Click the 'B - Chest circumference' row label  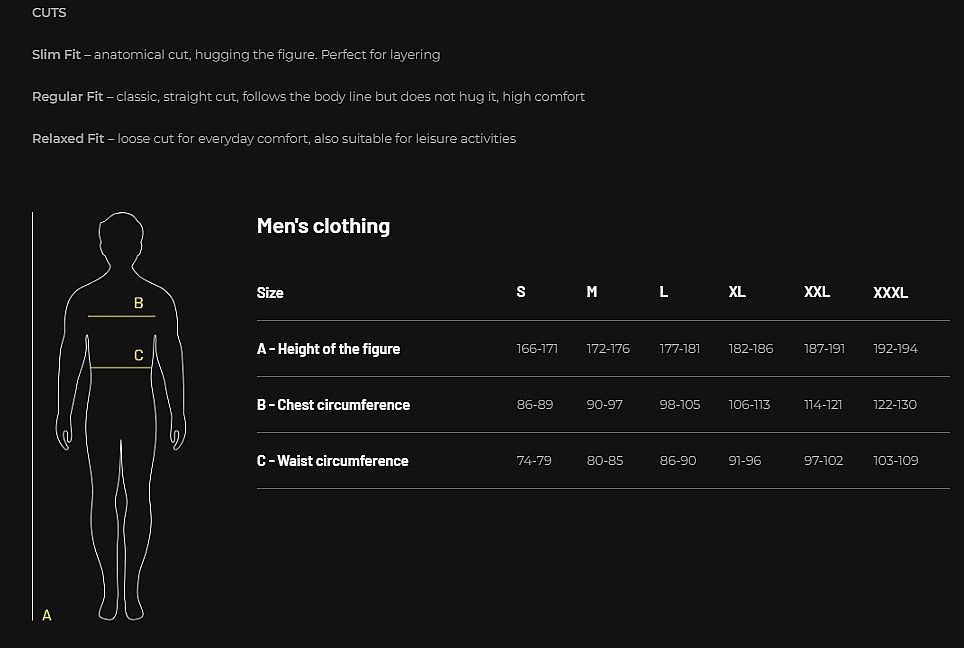coord(333,405)
